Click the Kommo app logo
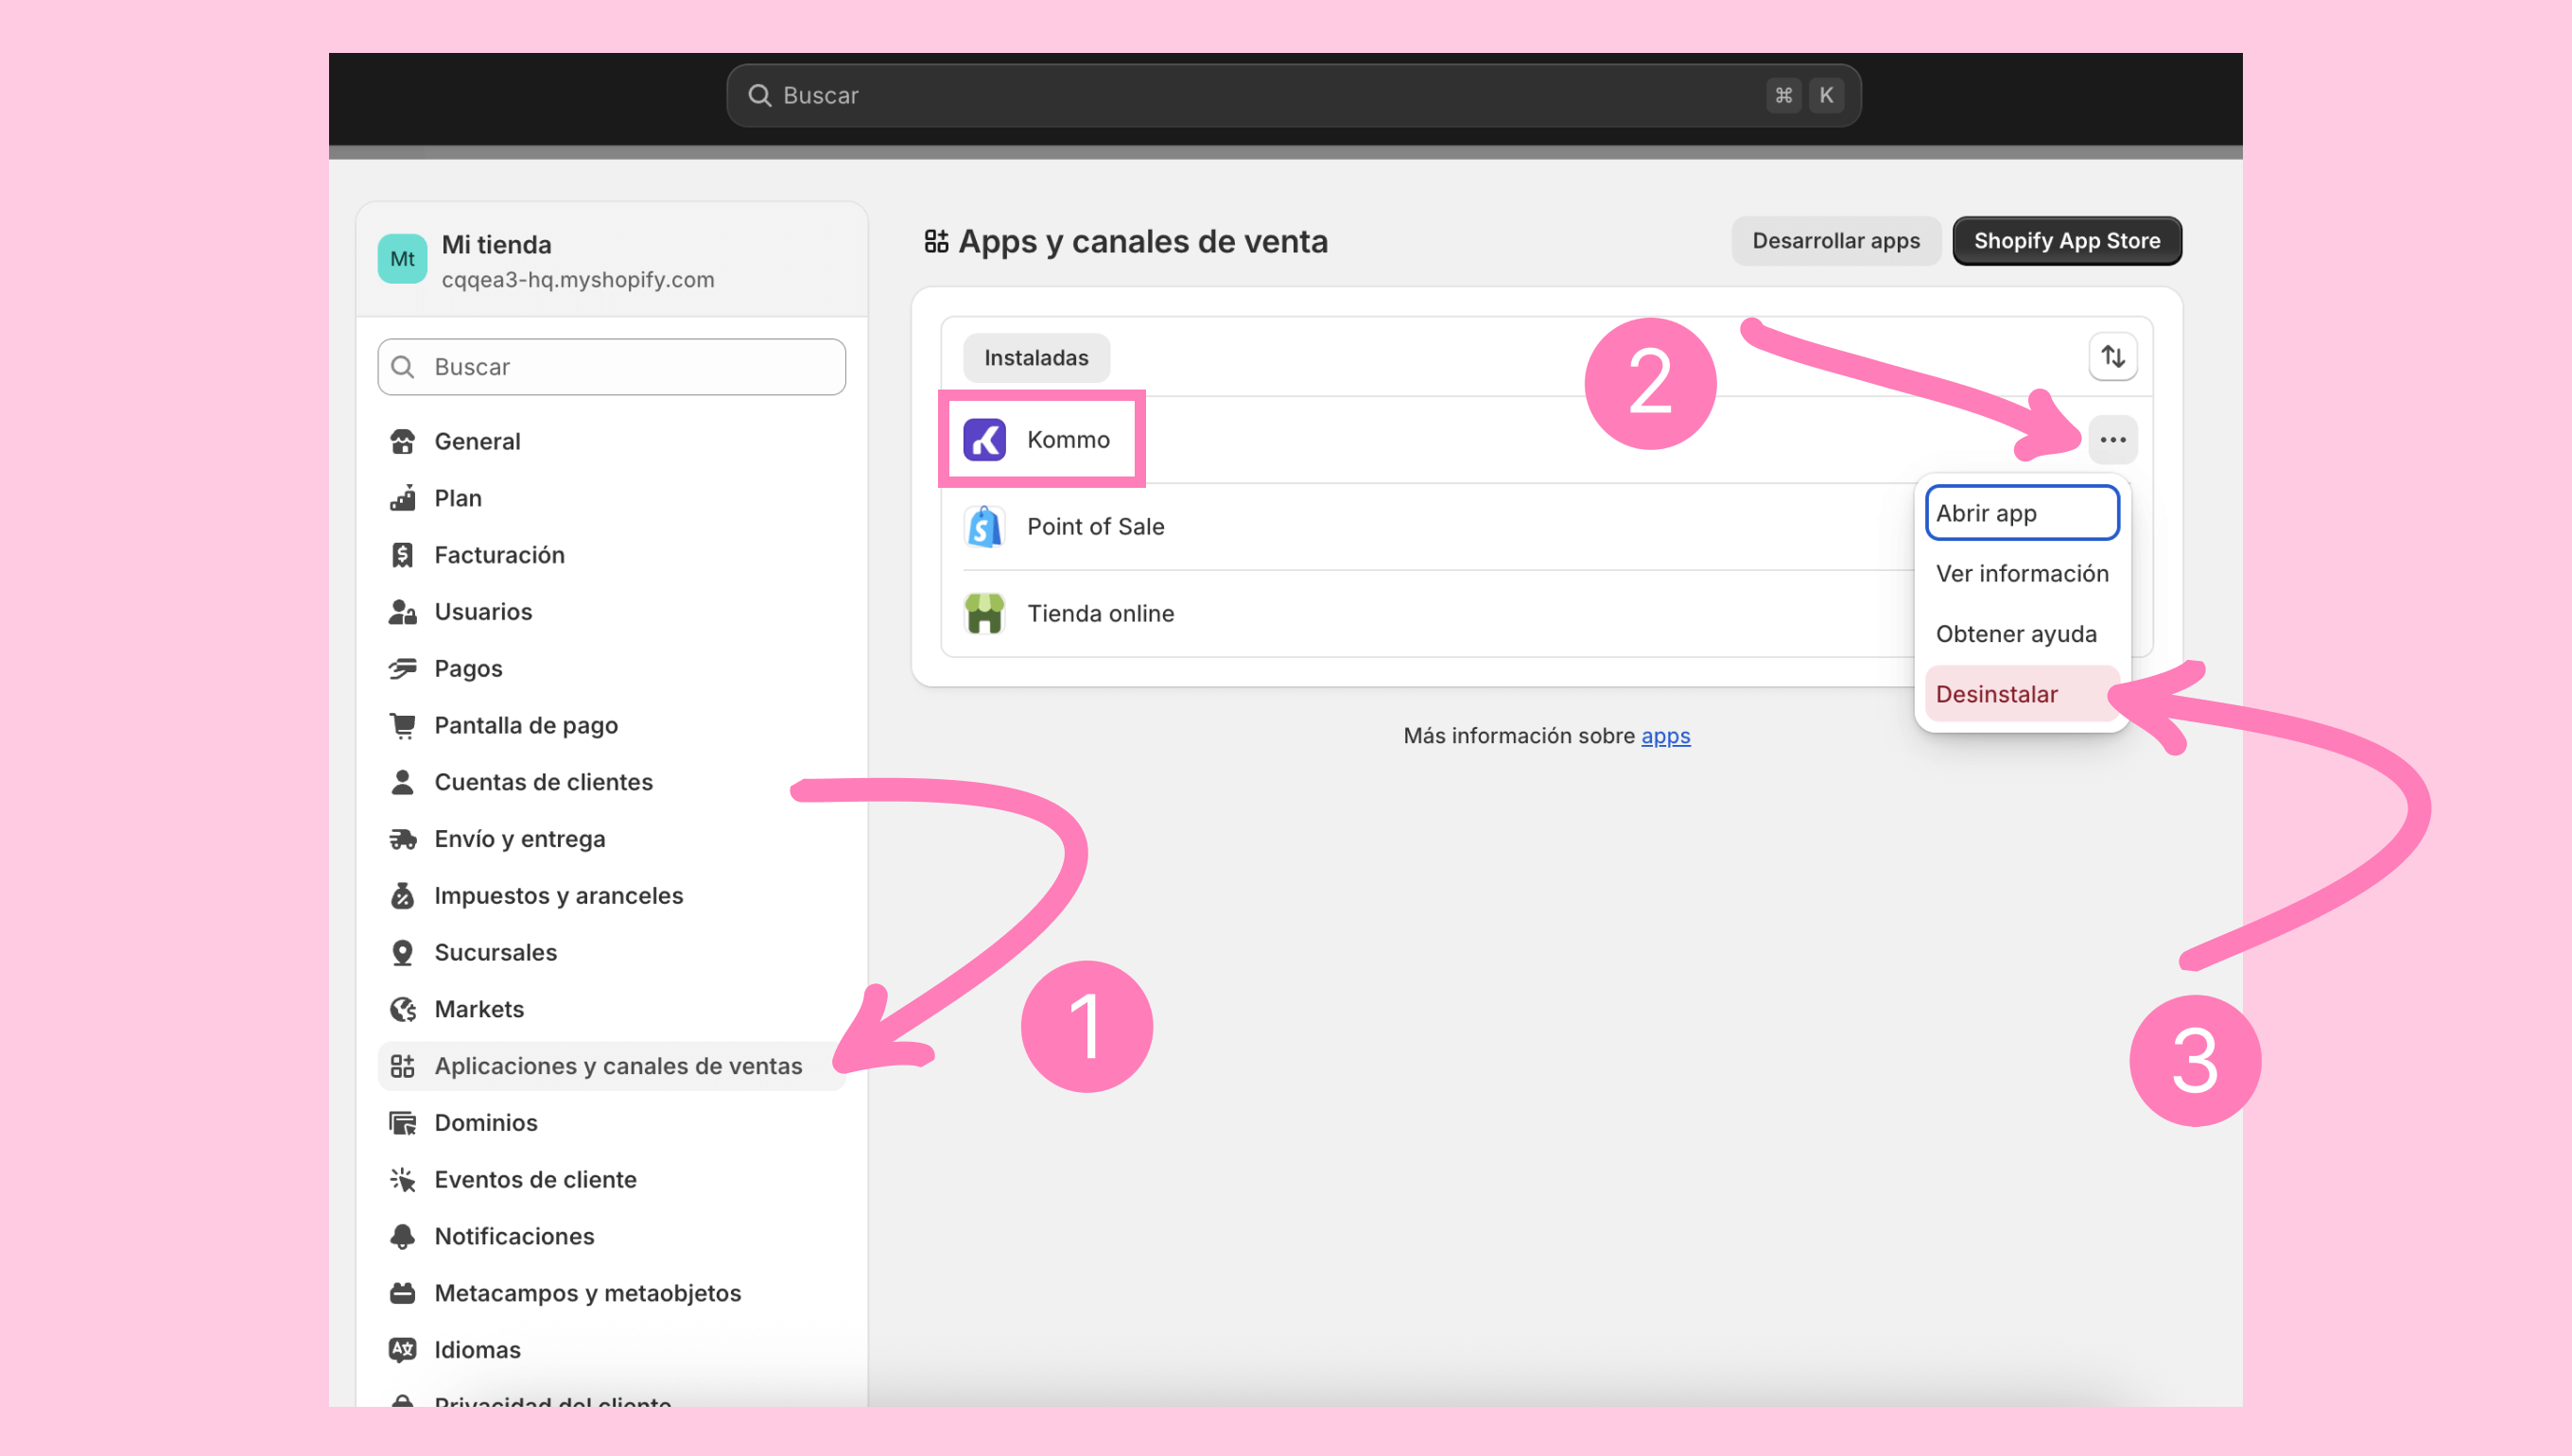Image resolution: width=2572 pixels, height=1456 pixels. (984, 440)
